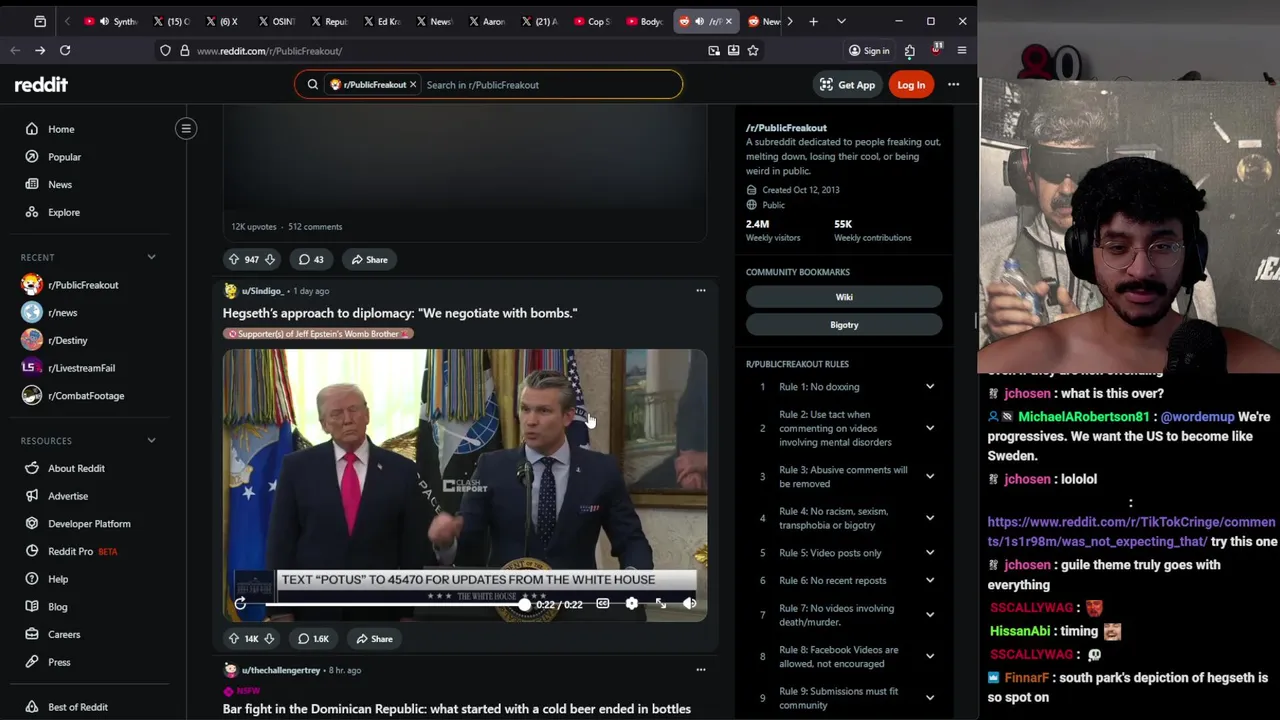Switch to the OSINT tab
The width and height of the screenshot is (1280, 720).
pyautogui.click(x=276, y=21)
